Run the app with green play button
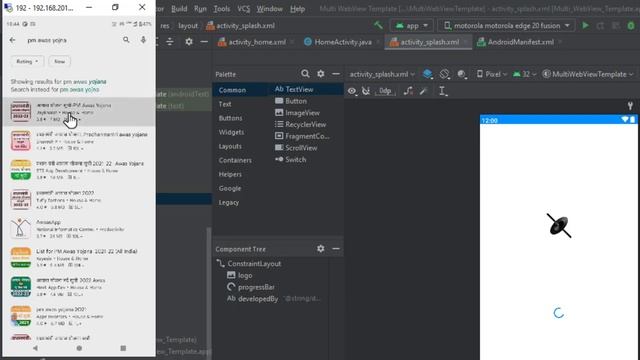Viewport: 640px width, 360px height. [585, 25]
